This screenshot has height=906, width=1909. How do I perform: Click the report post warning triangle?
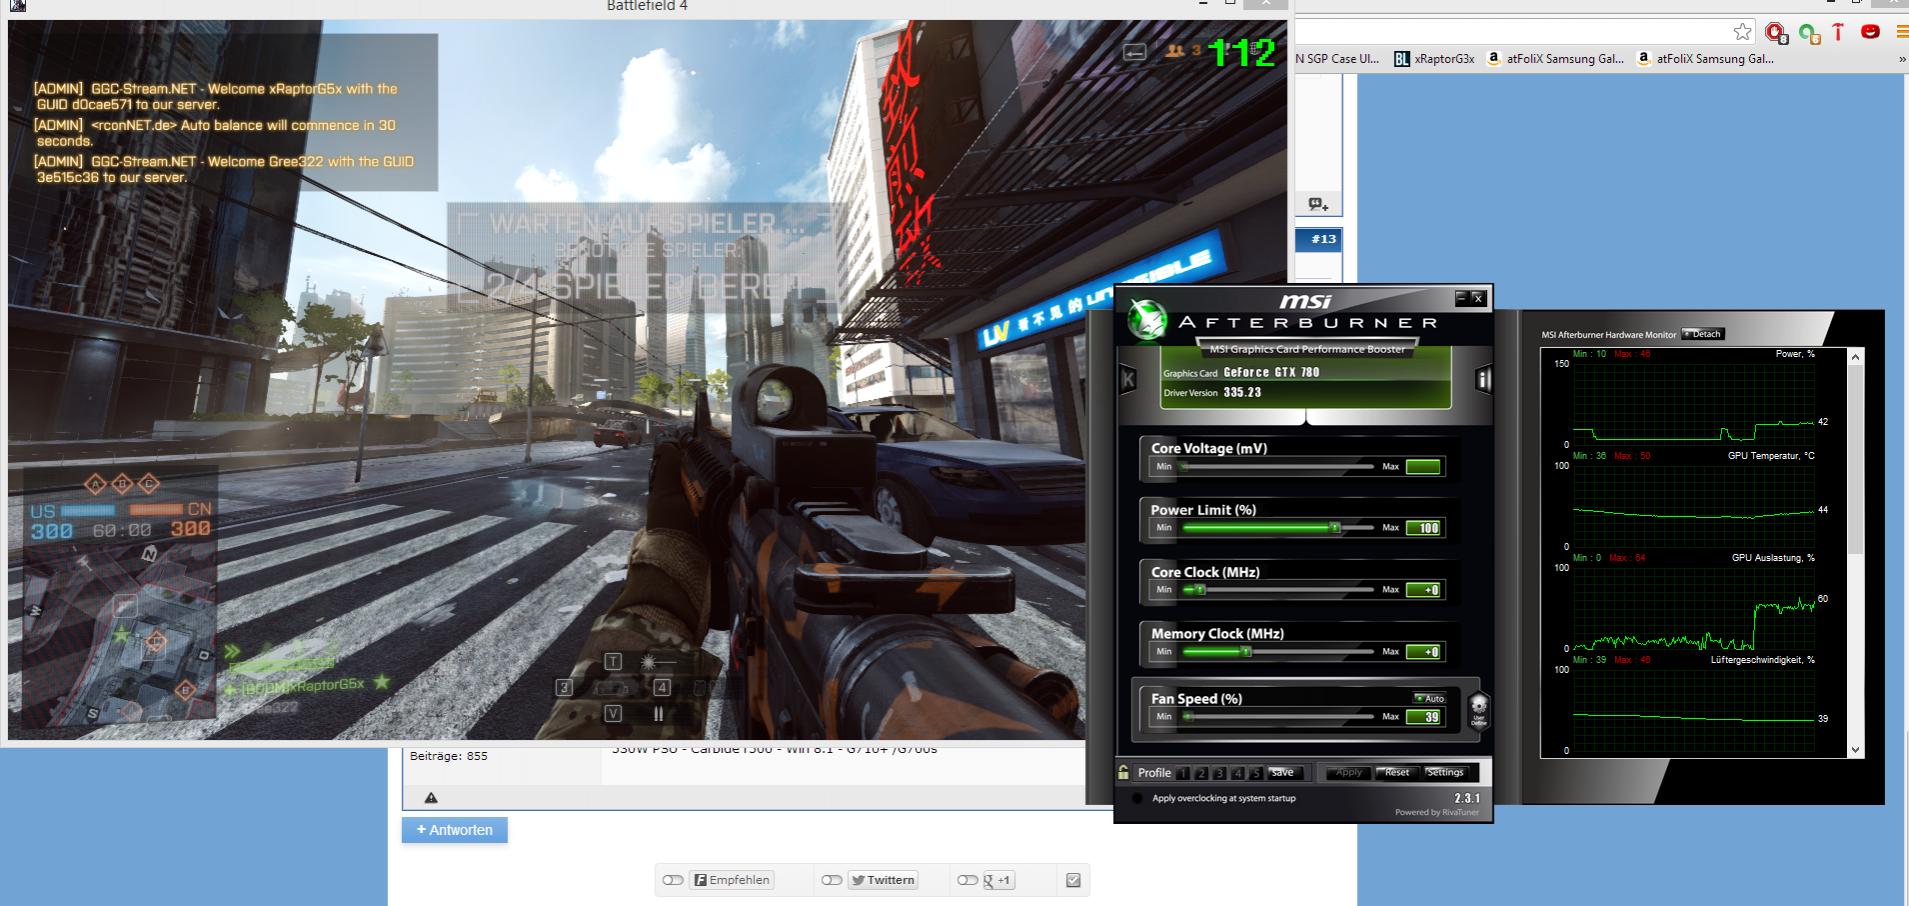coord(431,797)
